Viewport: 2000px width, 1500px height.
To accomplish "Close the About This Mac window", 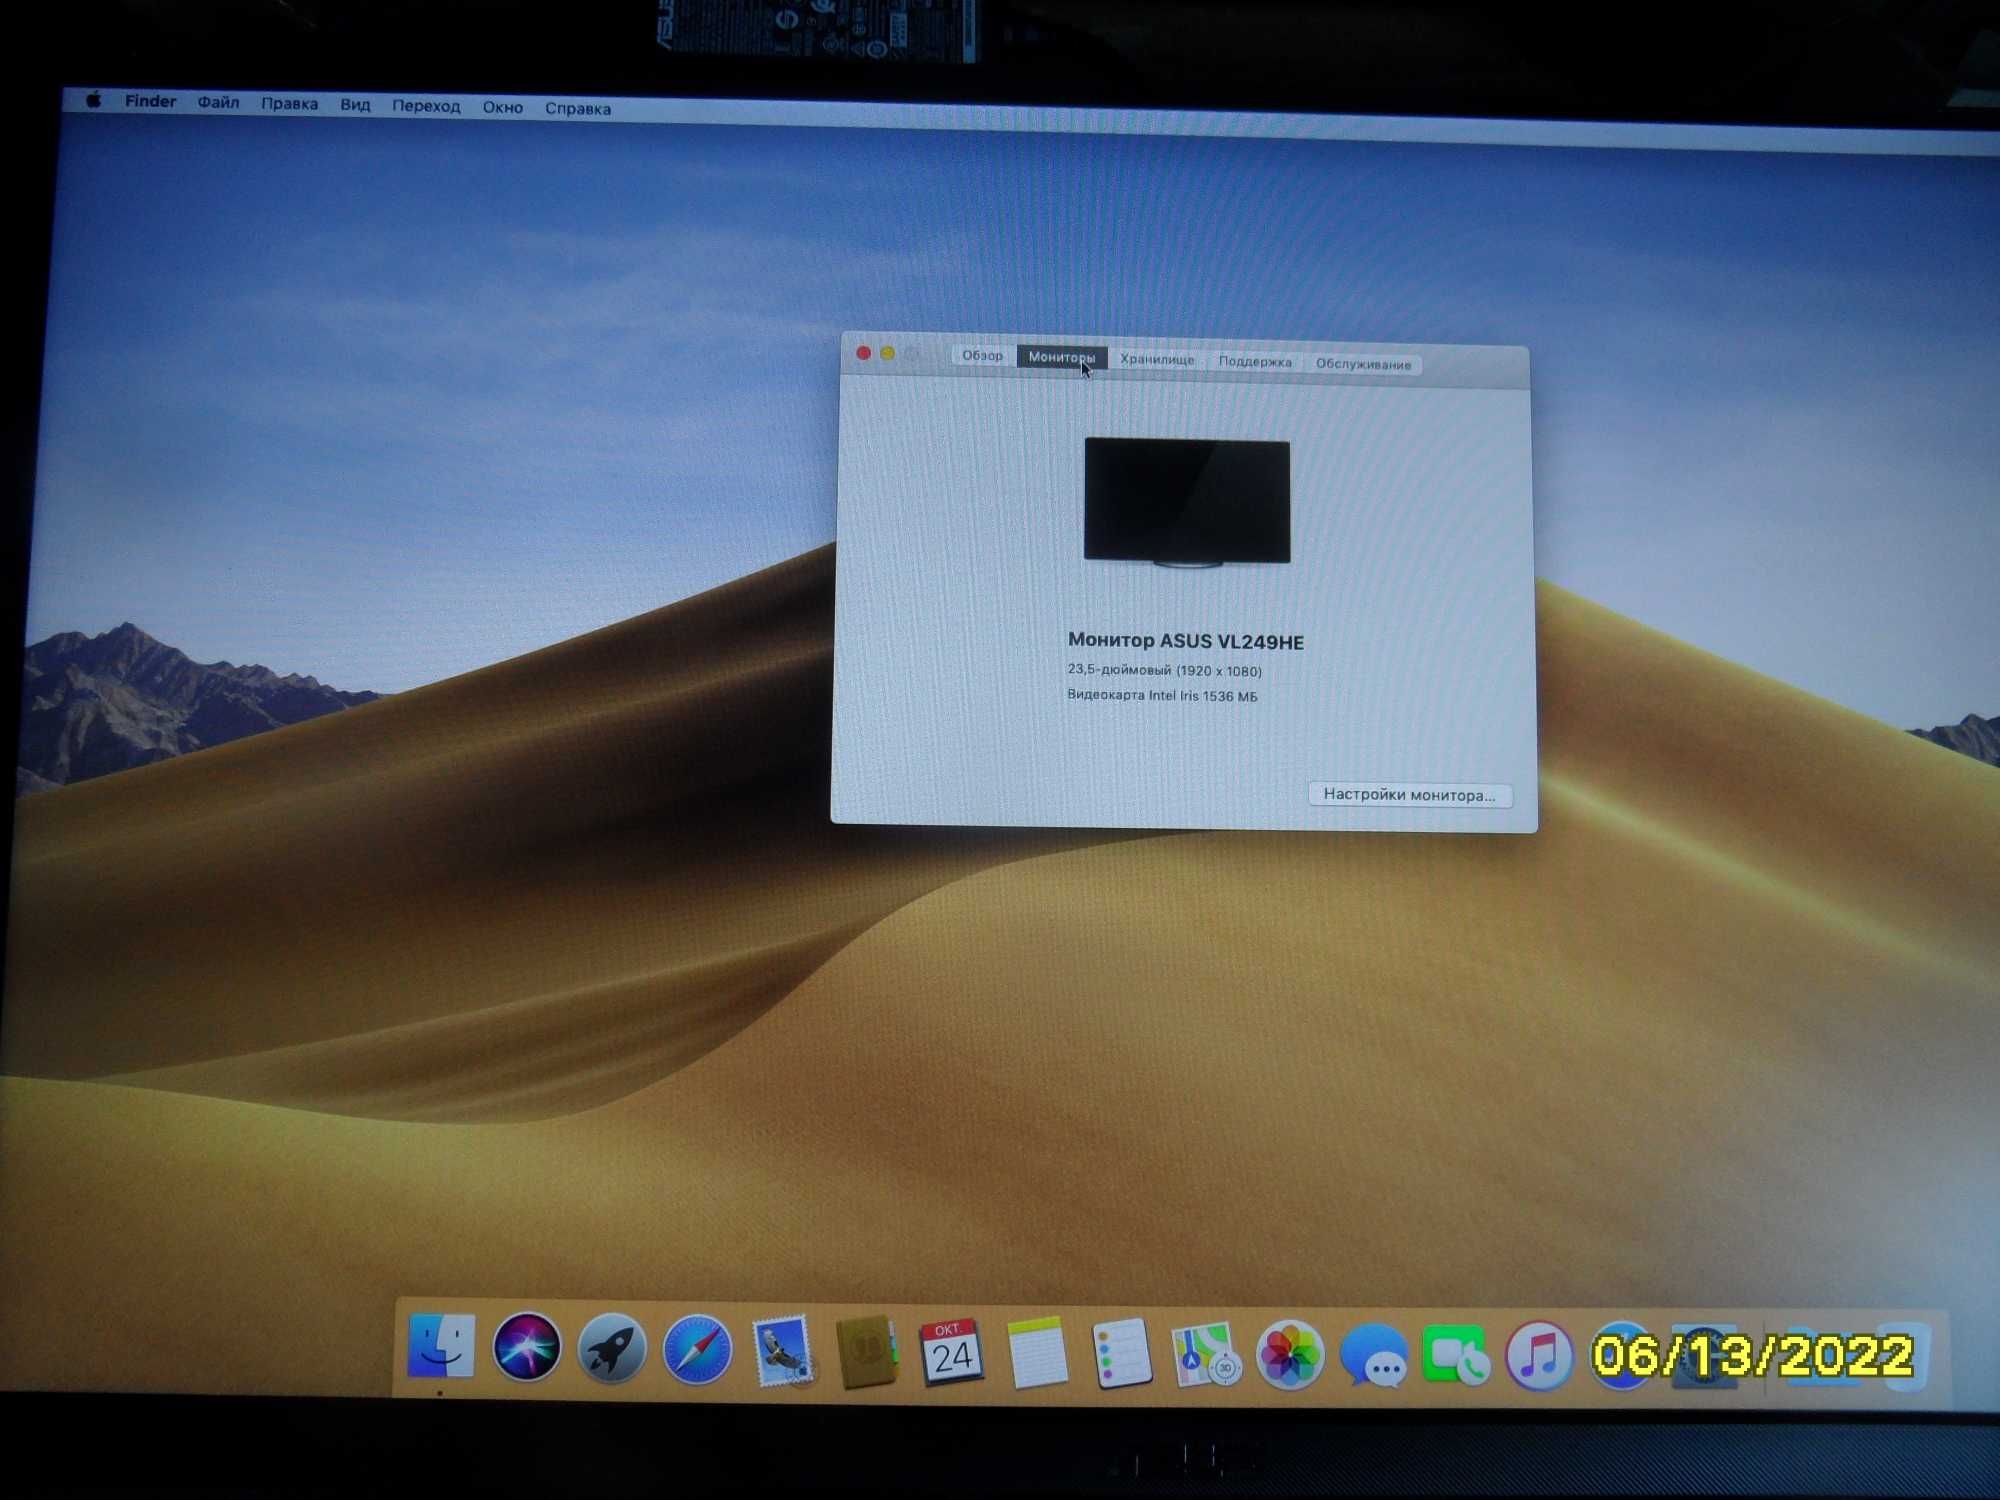I will click(x=864, y=353).
